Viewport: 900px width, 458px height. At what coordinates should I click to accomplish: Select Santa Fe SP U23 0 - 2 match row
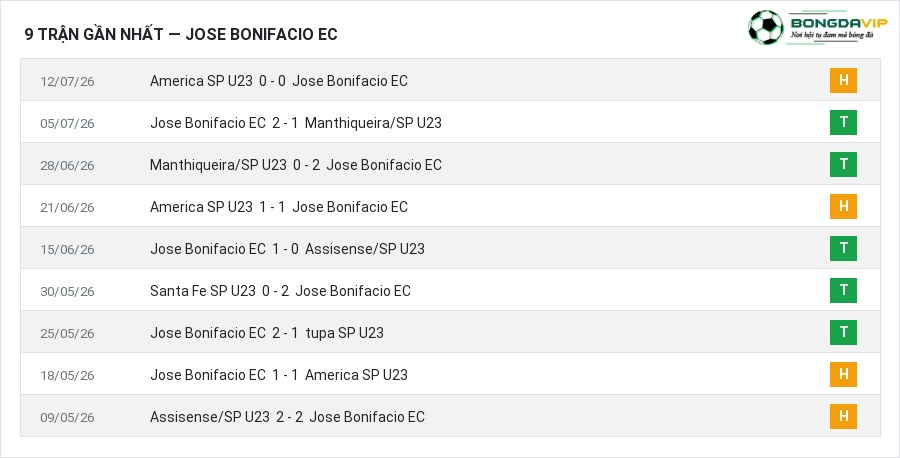click(450, 290)
